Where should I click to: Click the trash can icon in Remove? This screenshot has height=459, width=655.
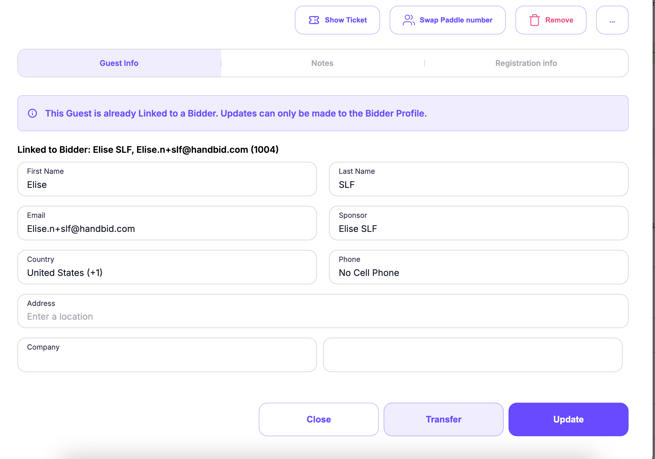(x=534, y=20)
